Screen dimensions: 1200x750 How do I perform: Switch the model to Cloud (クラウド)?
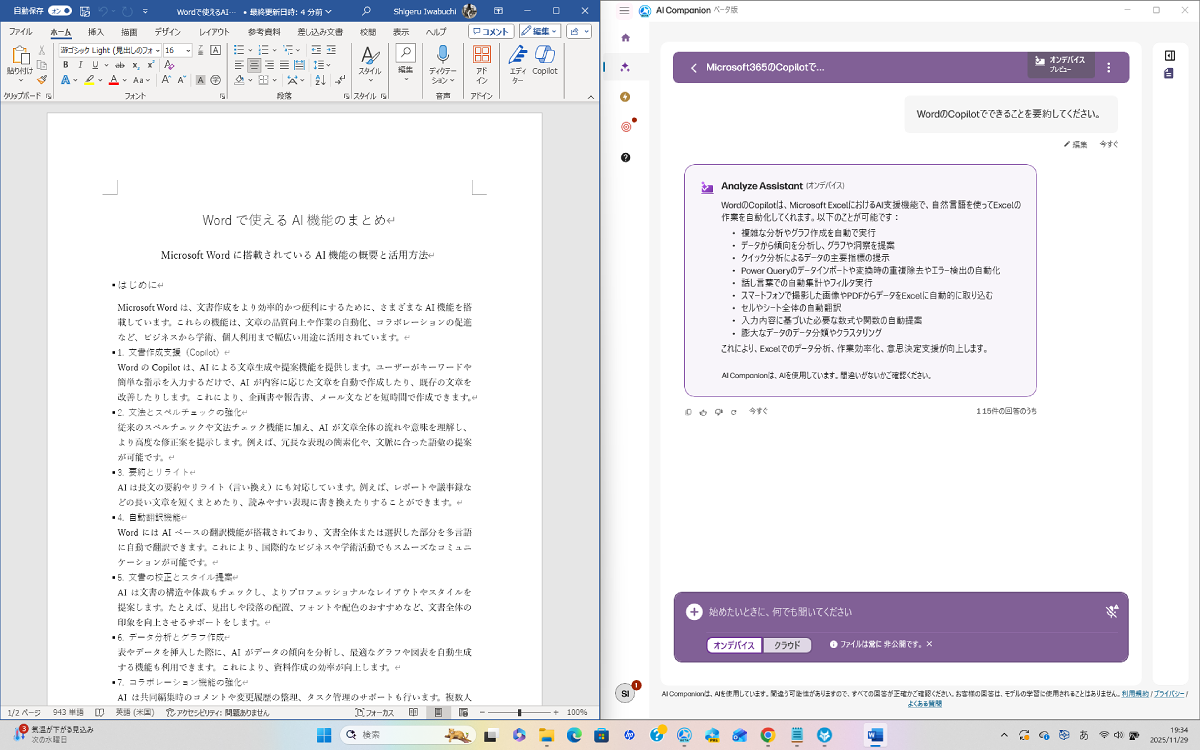click(x=787, y=645)
